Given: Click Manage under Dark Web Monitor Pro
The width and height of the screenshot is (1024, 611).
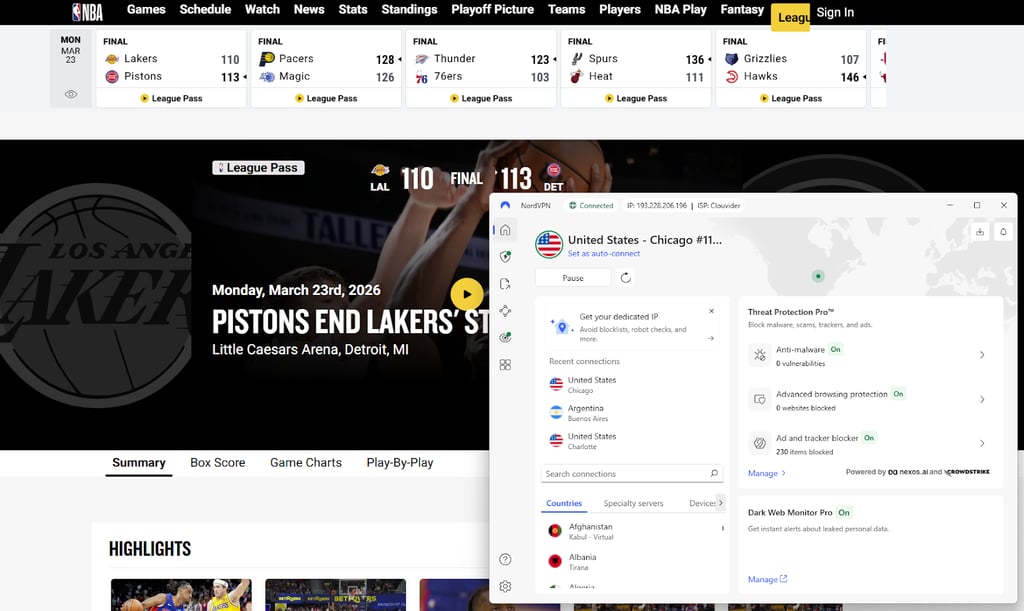Looking at the screenshot, I should (767, 579).
